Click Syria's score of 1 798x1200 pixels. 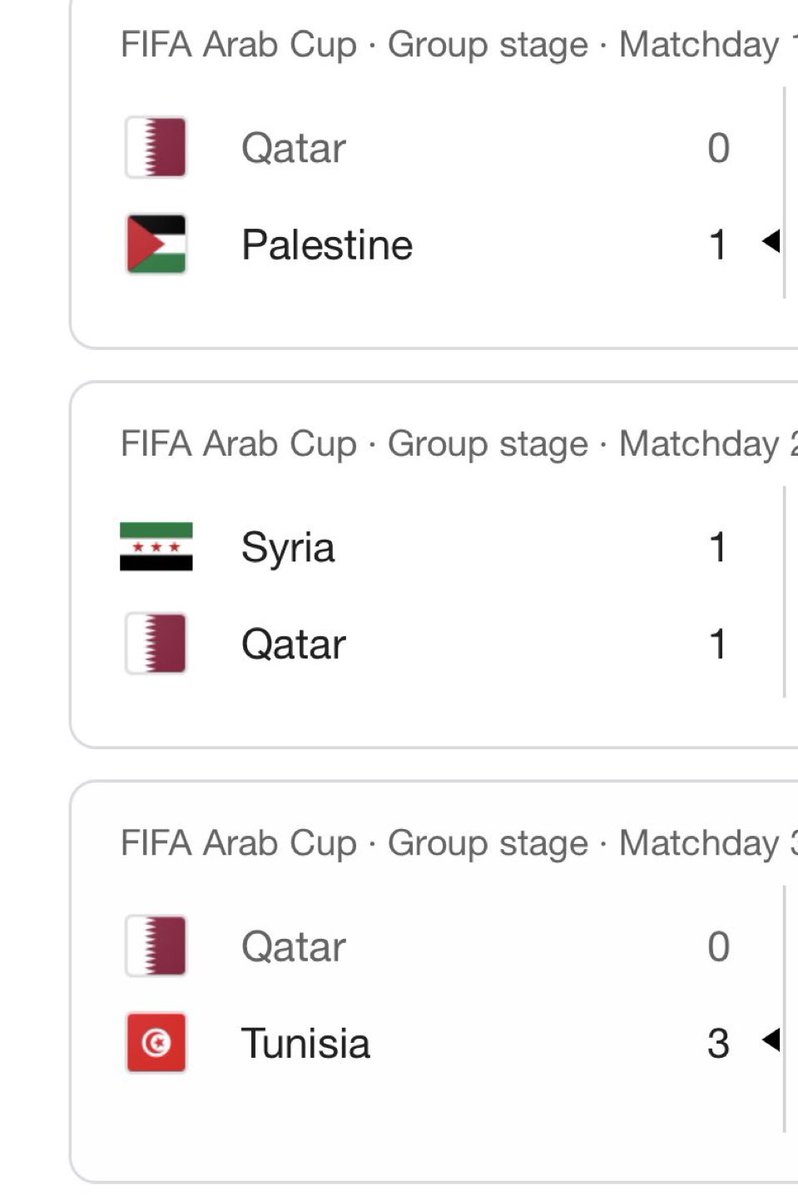coord(718,547)
